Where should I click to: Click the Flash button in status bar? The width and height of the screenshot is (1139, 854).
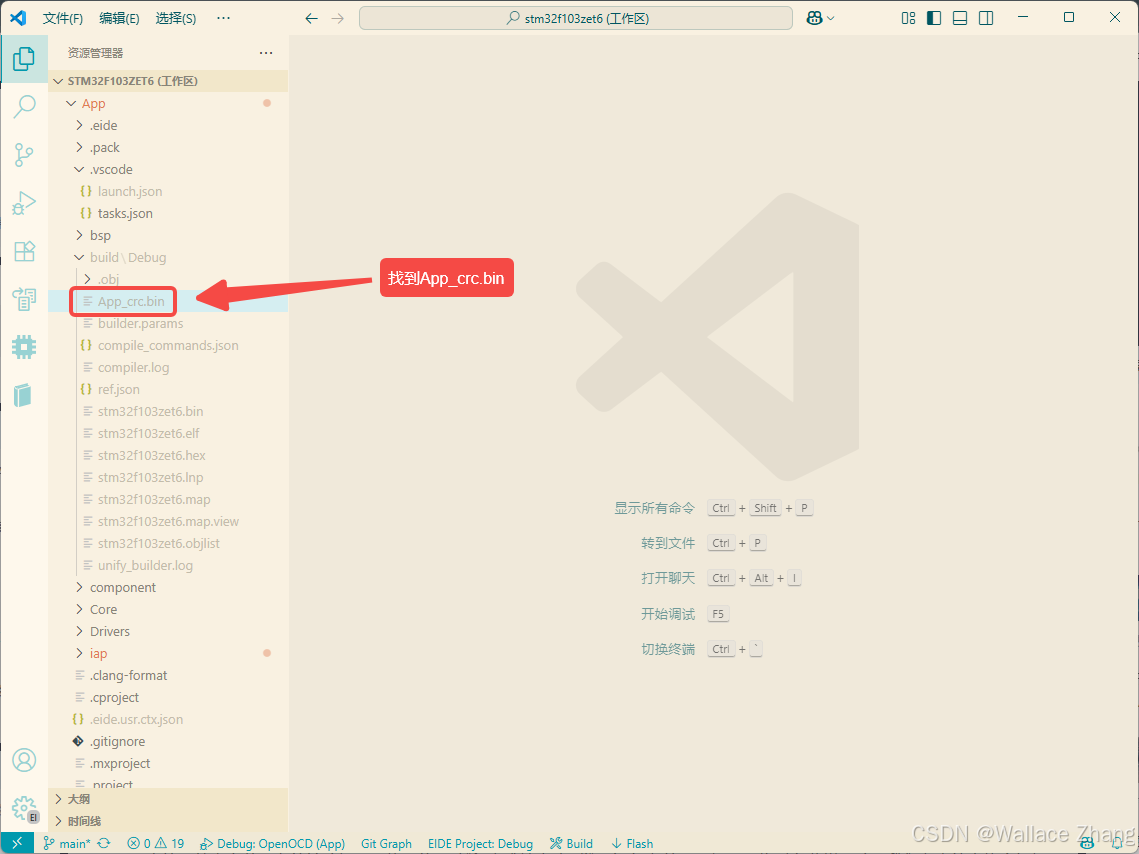pos(631,843)
